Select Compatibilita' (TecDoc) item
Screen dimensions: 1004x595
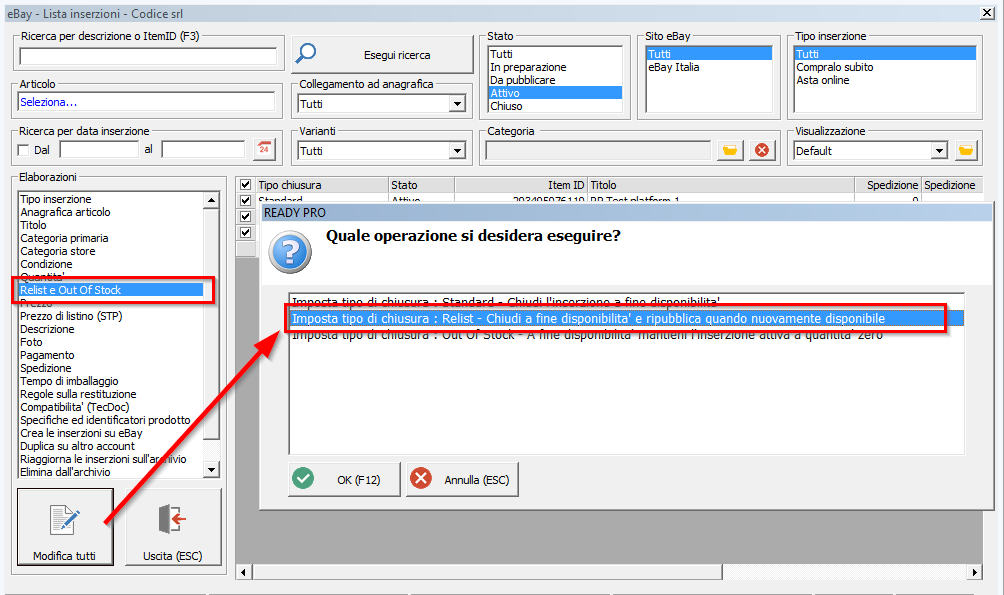point(74,407)
